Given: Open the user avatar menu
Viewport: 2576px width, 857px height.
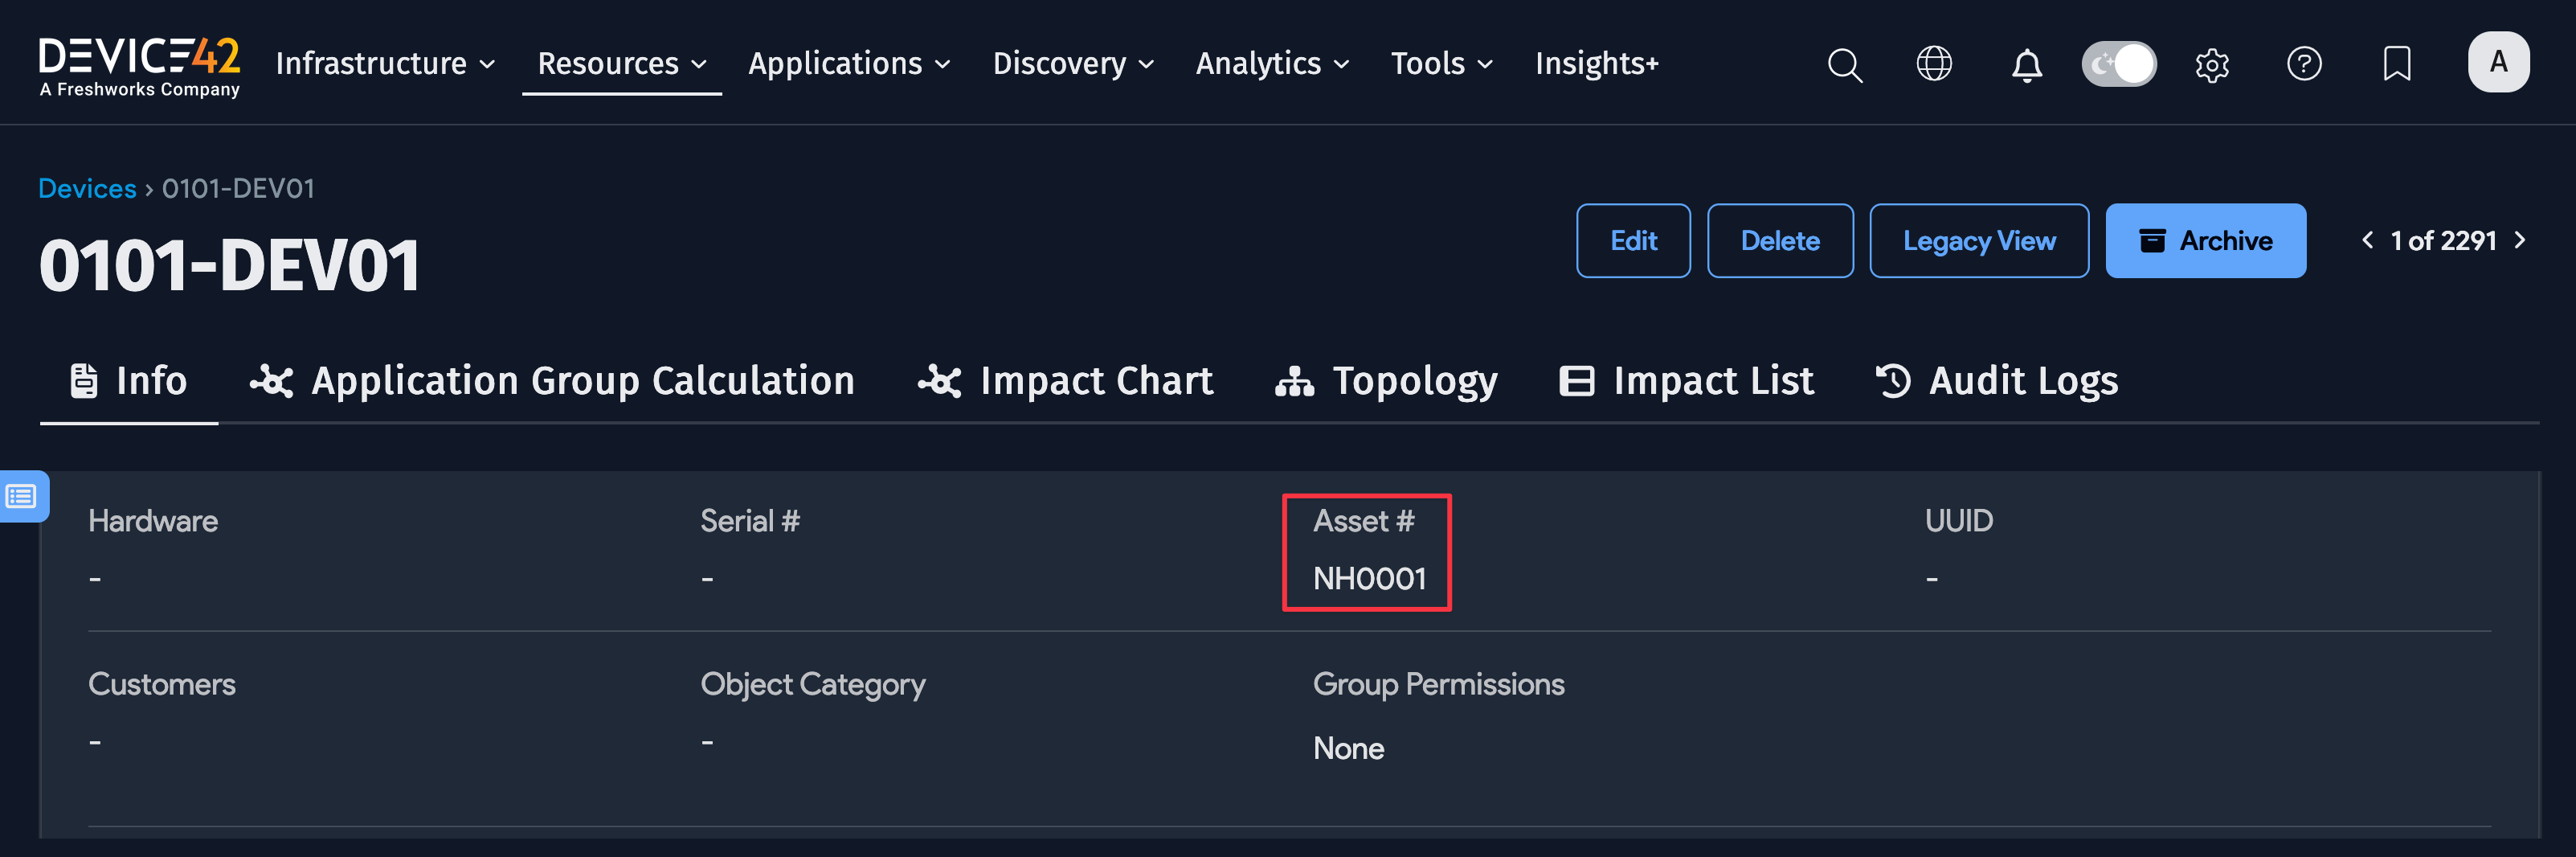Looking at the screenshot, I should tap(2499, 61).
